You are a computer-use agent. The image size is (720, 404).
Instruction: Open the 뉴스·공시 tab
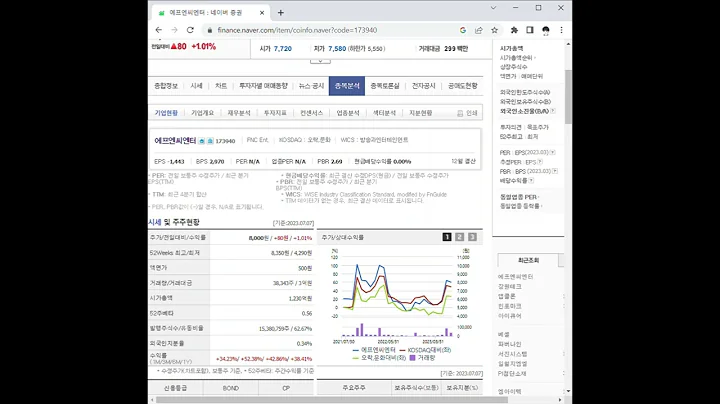click(311, 86)
